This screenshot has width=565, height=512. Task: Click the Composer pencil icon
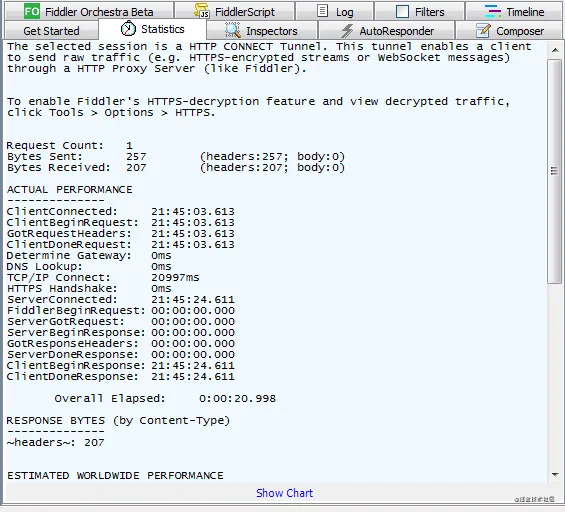[483, 31]
